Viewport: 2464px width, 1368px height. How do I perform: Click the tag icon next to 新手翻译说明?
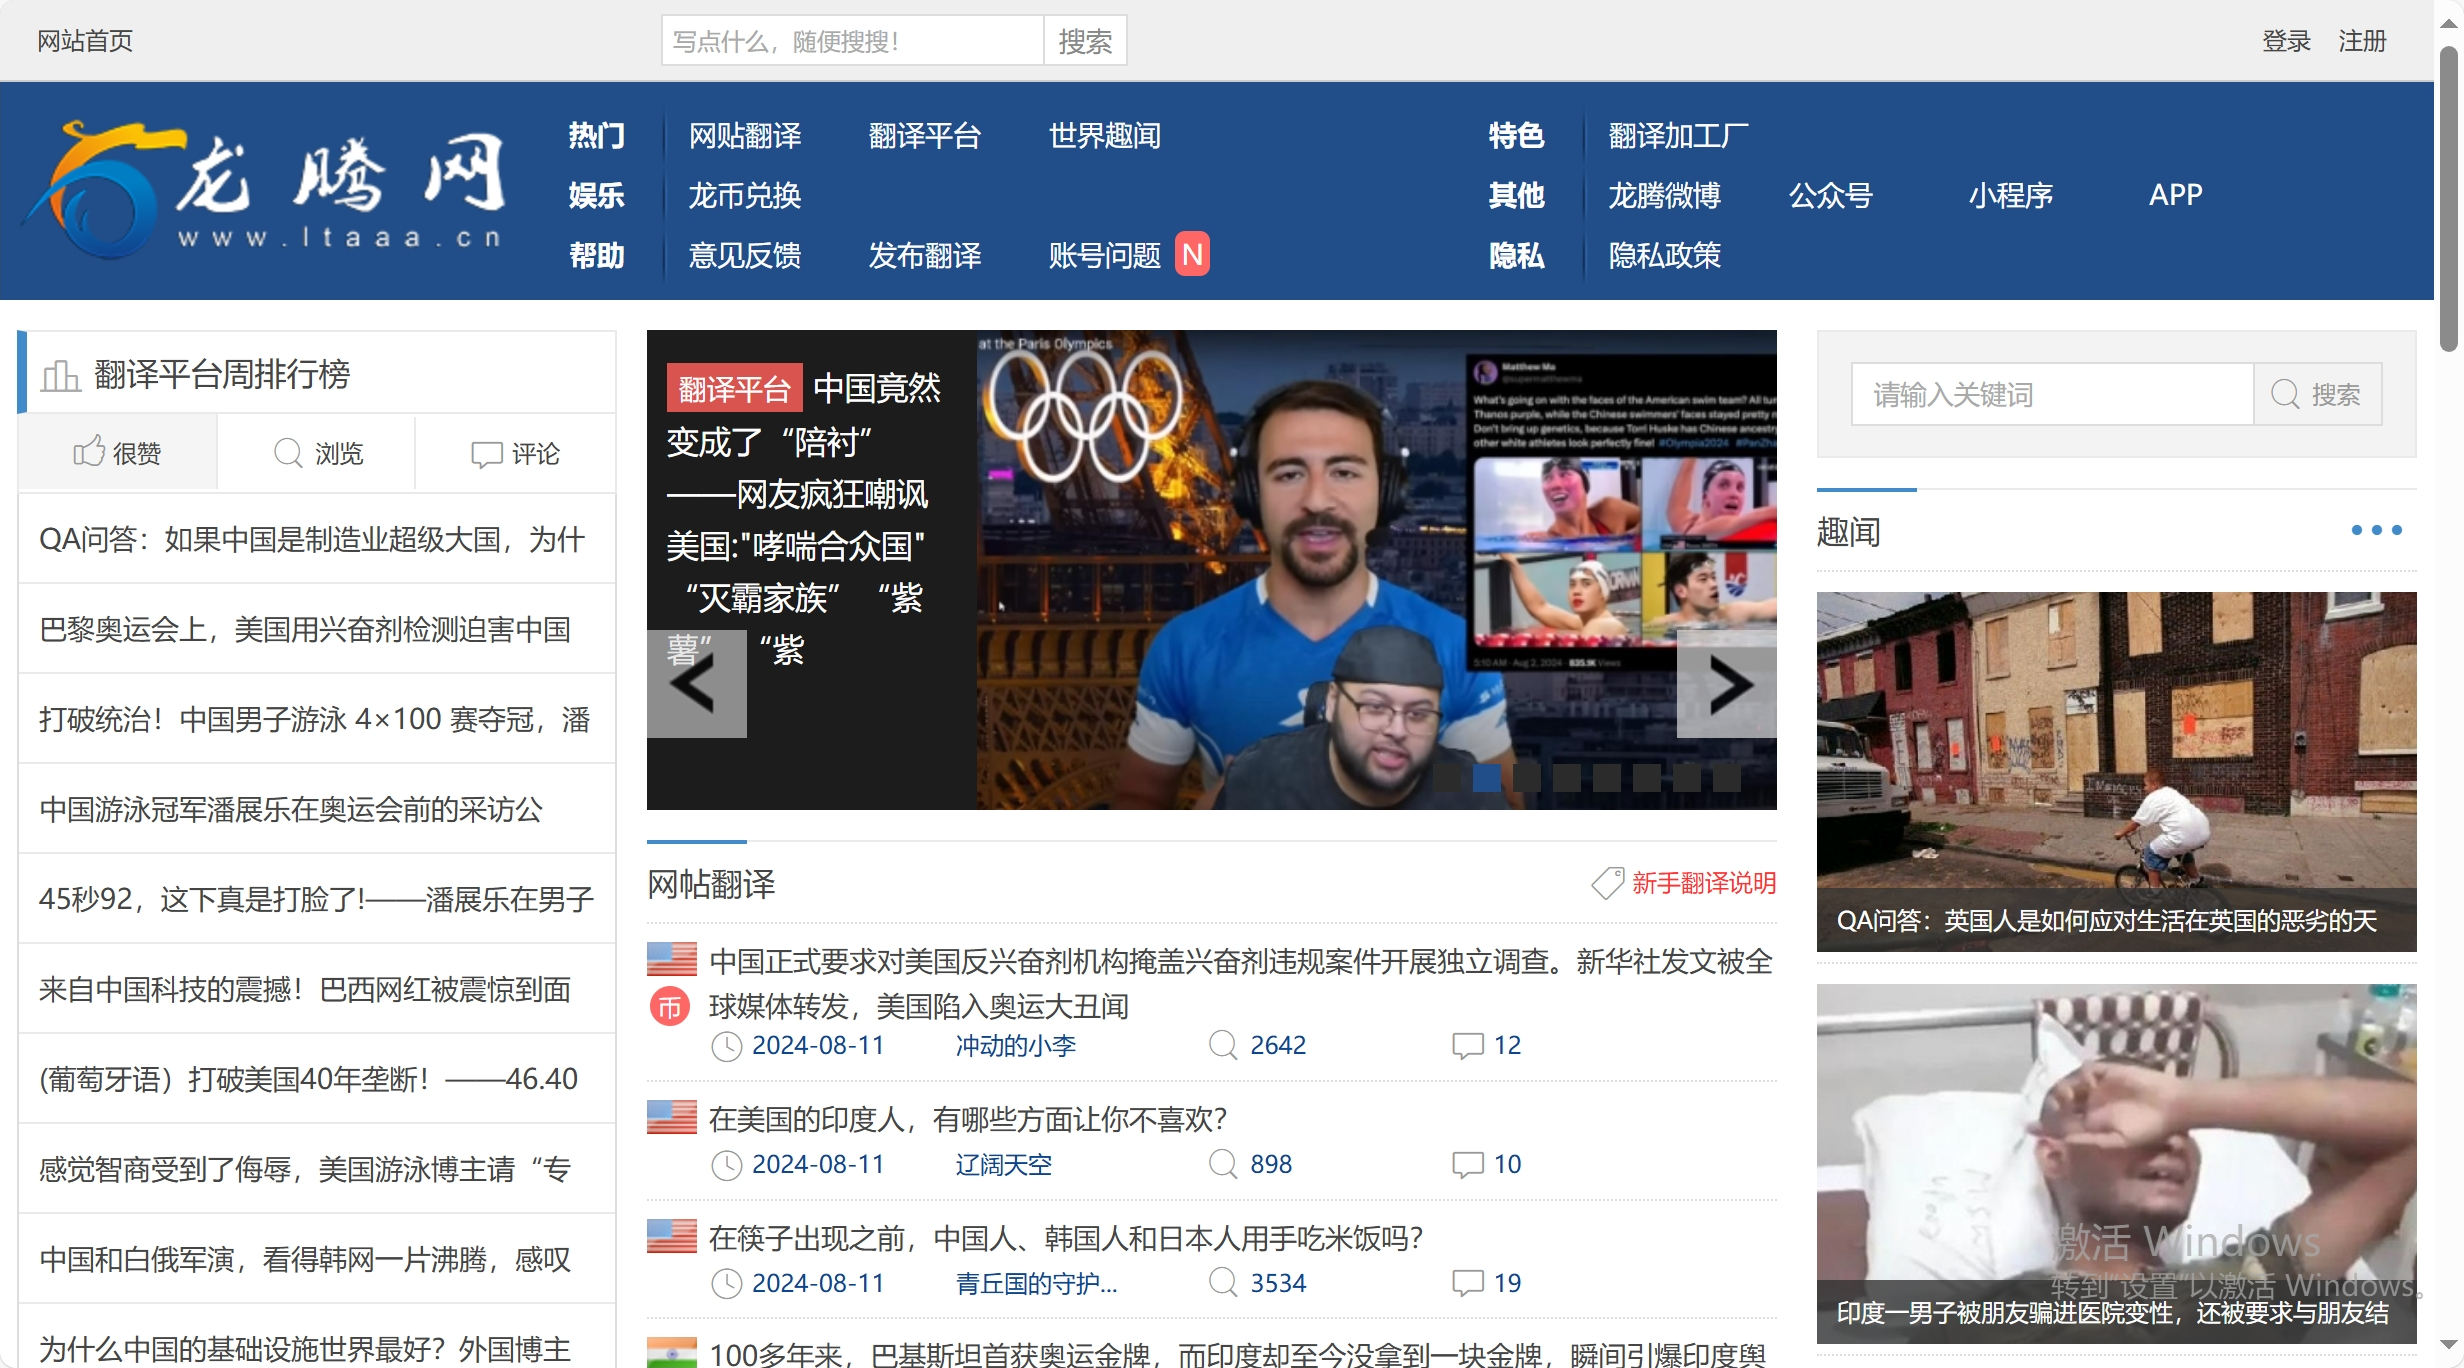click(x=1607, y=883)
